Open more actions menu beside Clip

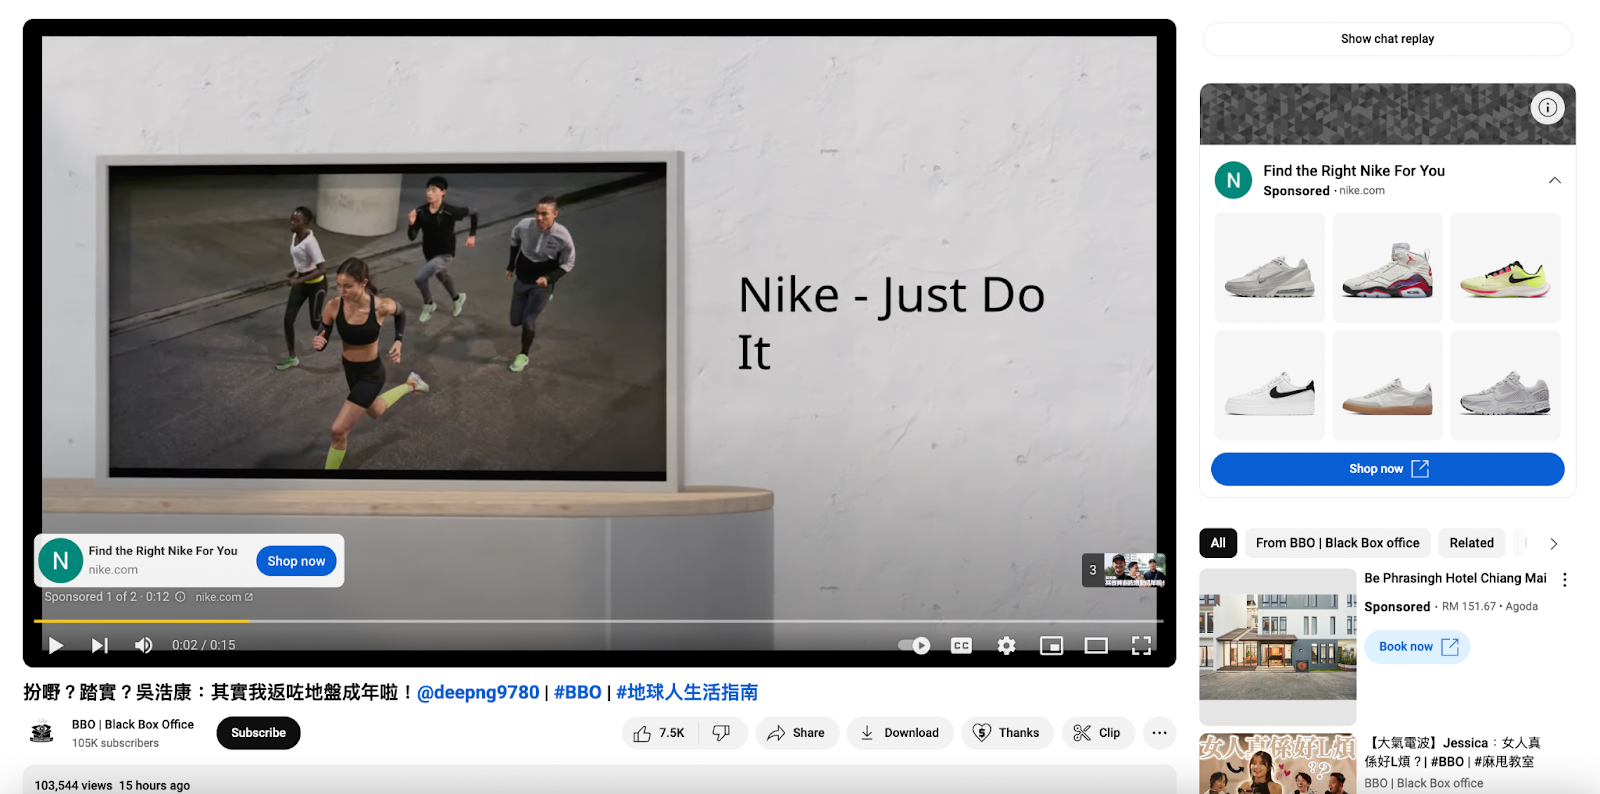click(x=1159, y=733)
